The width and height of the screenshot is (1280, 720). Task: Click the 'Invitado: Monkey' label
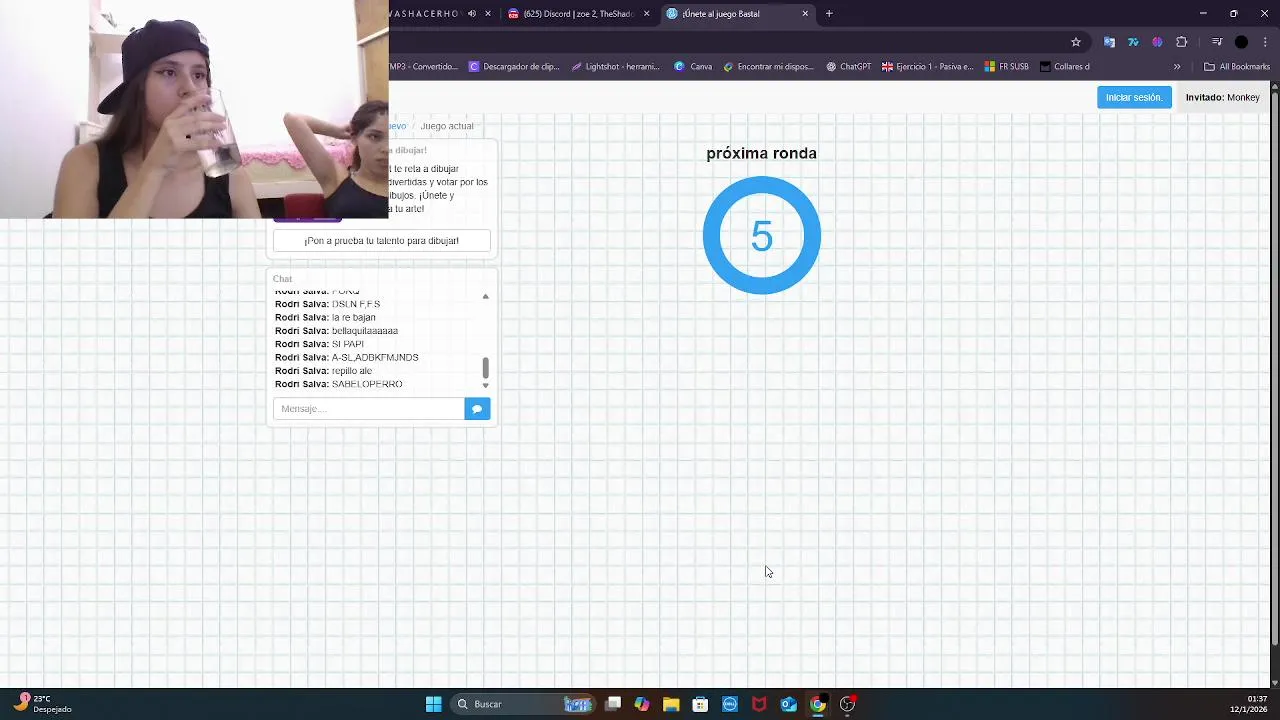pyautogui.click(x=1222, y=97)
